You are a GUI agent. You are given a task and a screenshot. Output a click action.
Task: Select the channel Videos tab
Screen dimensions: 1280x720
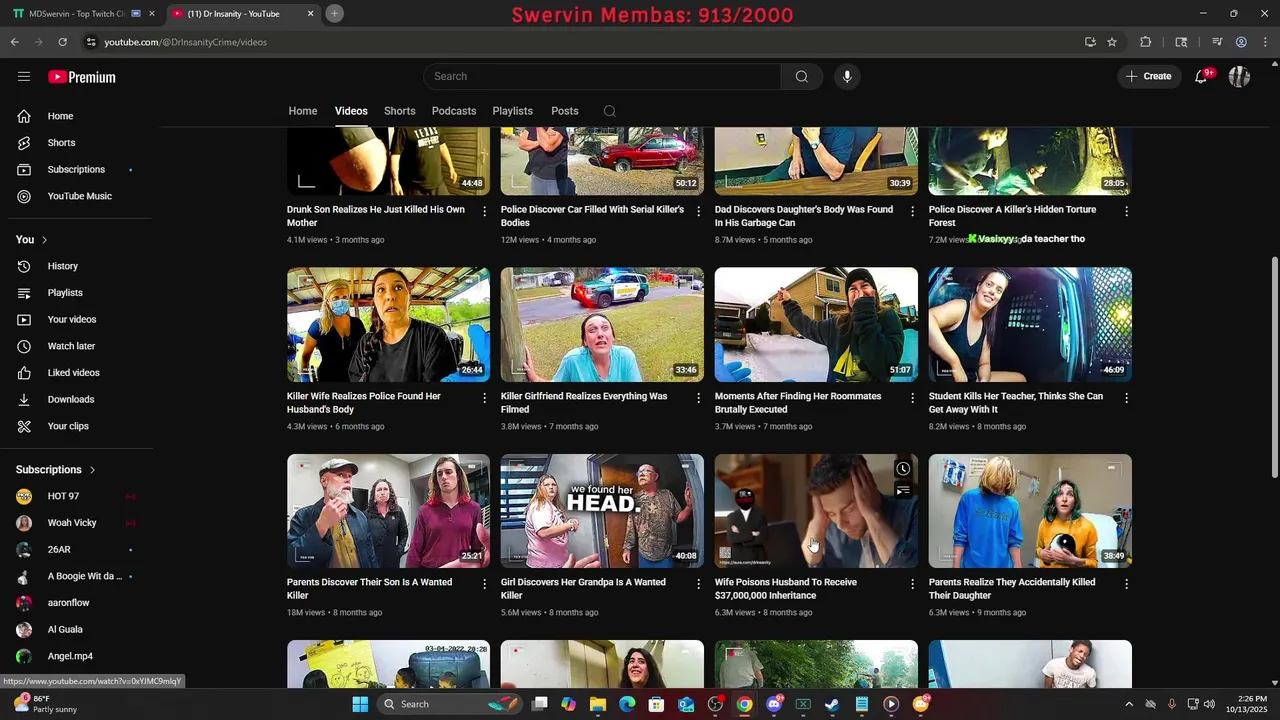tap(351, 111)
